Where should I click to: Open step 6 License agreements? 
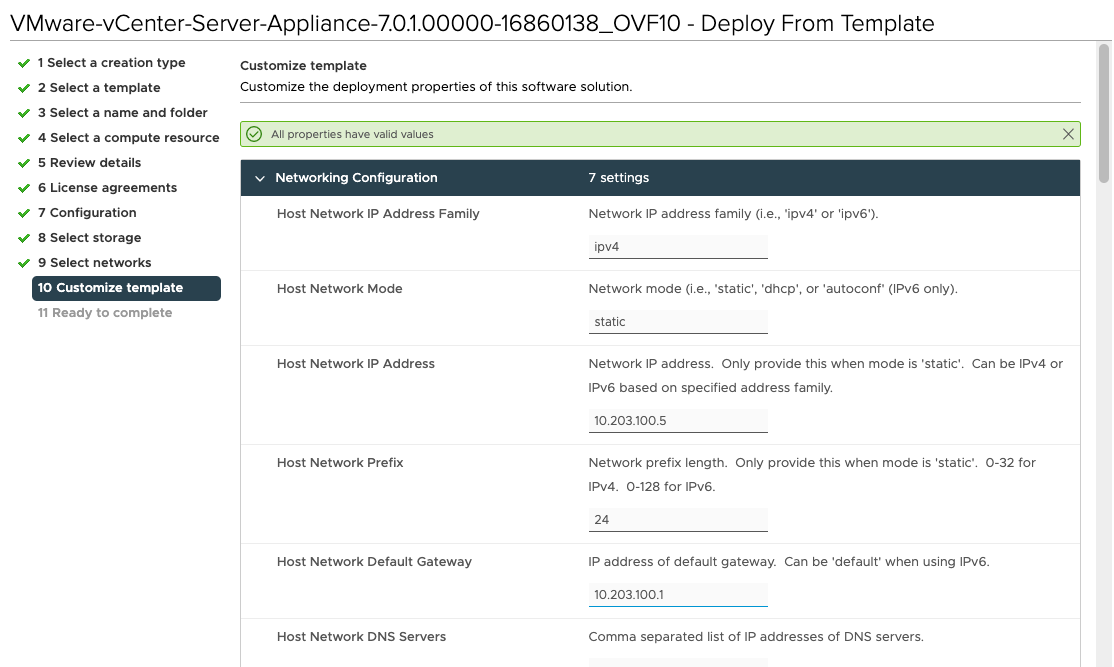coord(107,188)
